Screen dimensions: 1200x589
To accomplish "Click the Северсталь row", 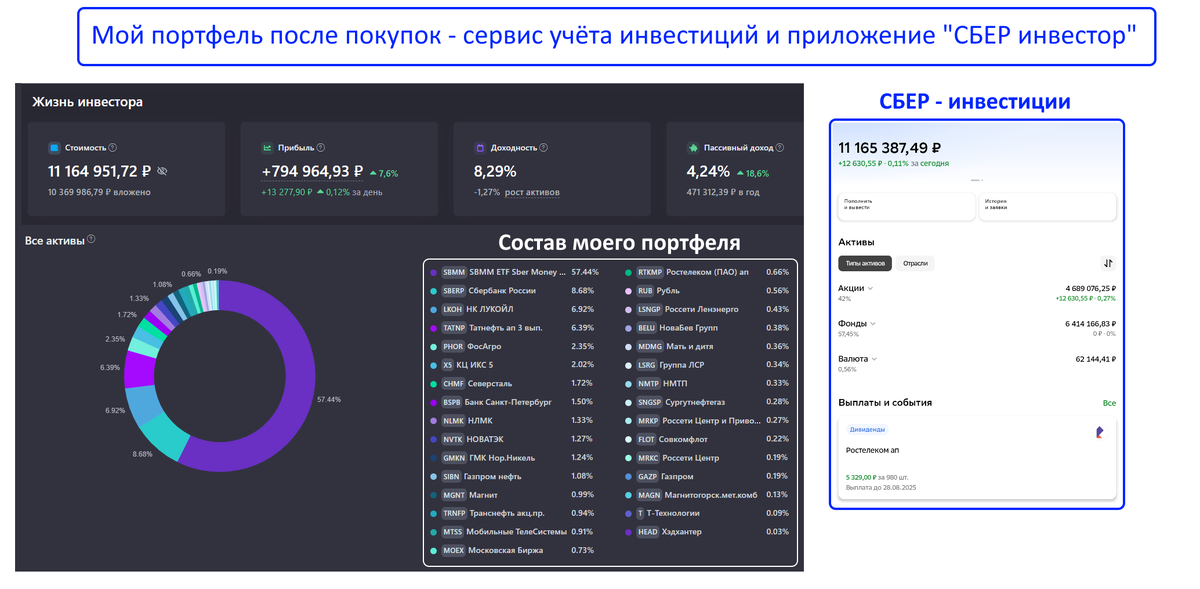I will (x=513, y=383).
